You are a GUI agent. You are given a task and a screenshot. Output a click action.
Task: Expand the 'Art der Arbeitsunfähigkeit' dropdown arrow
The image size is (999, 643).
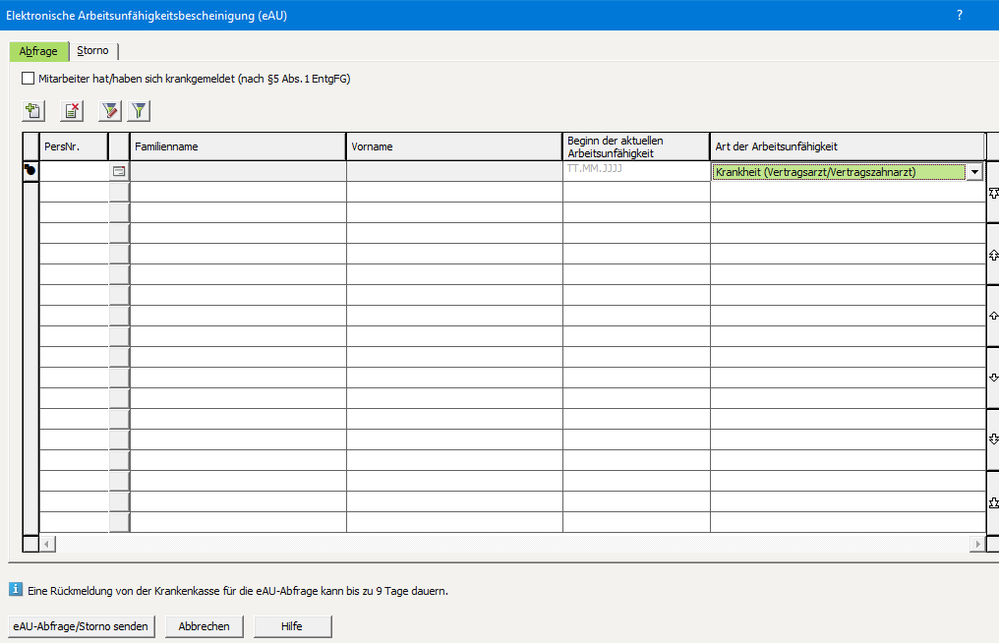coord(974,172)
